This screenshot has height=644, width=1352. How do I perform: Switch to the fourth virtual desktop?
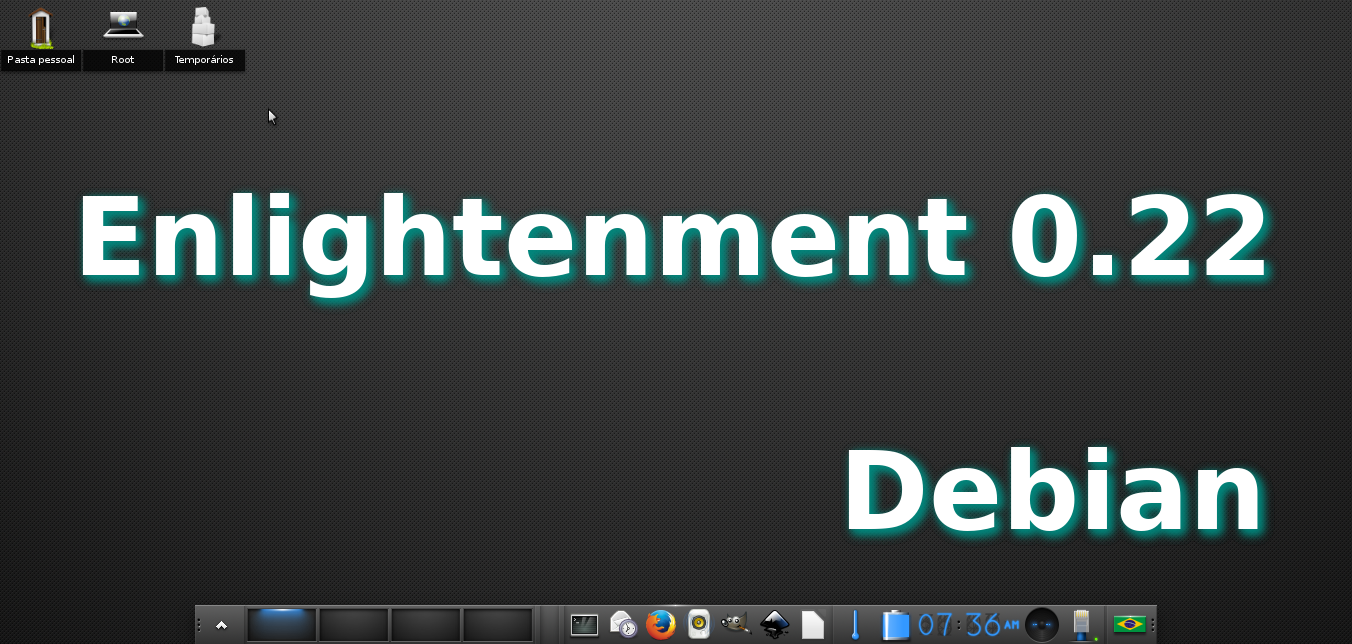click(x=498, y=622)
